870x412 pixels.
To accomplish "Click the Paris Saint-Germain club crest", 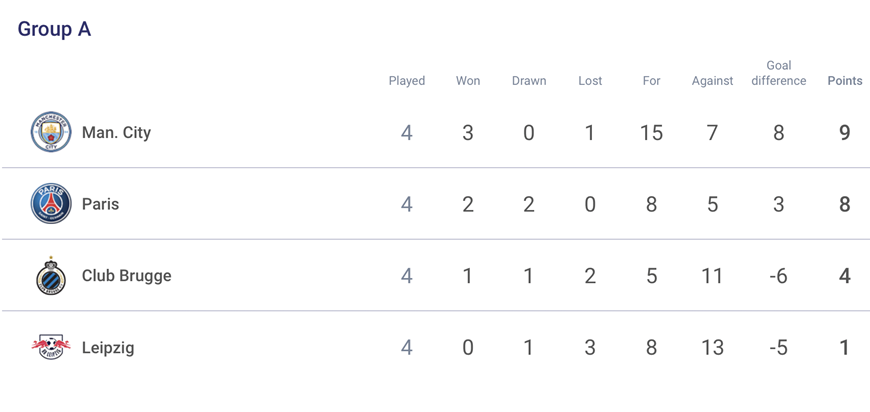I will [51, 204].
